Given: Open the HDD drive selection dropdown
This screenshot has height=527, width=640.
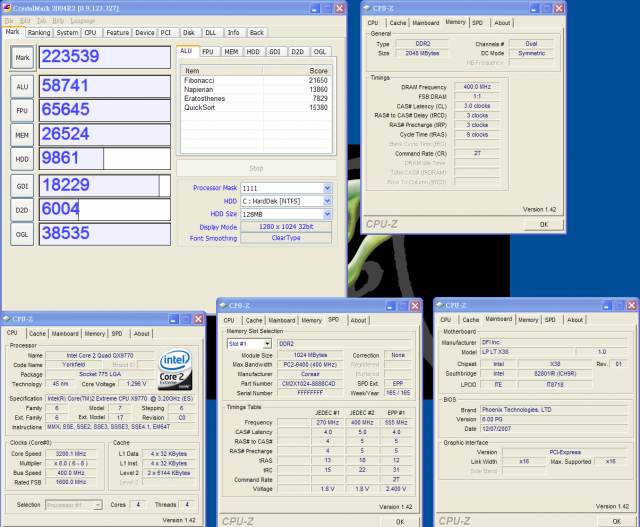Looking at the screenshot, I should 327,201.
